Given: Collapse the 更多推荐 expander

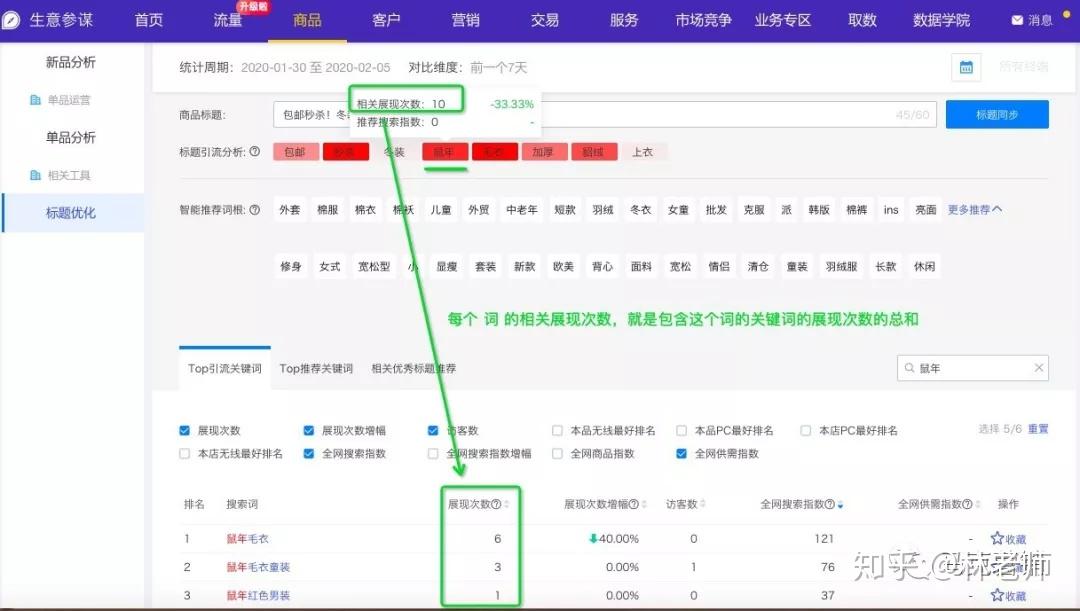Looking at the screenshot, I should pos(975,209).
